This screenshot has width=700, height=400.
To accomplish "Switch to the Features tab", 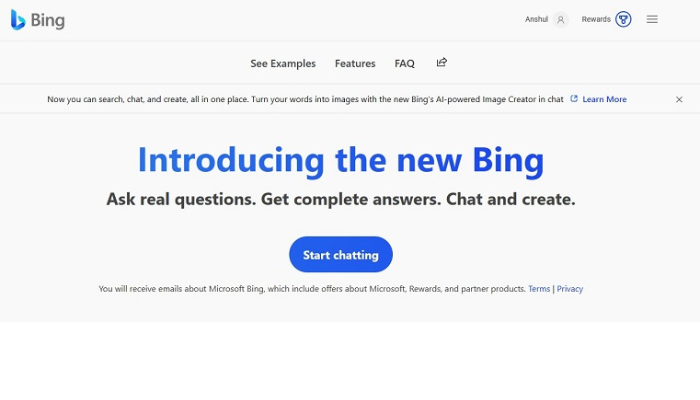I will point(355,63).
